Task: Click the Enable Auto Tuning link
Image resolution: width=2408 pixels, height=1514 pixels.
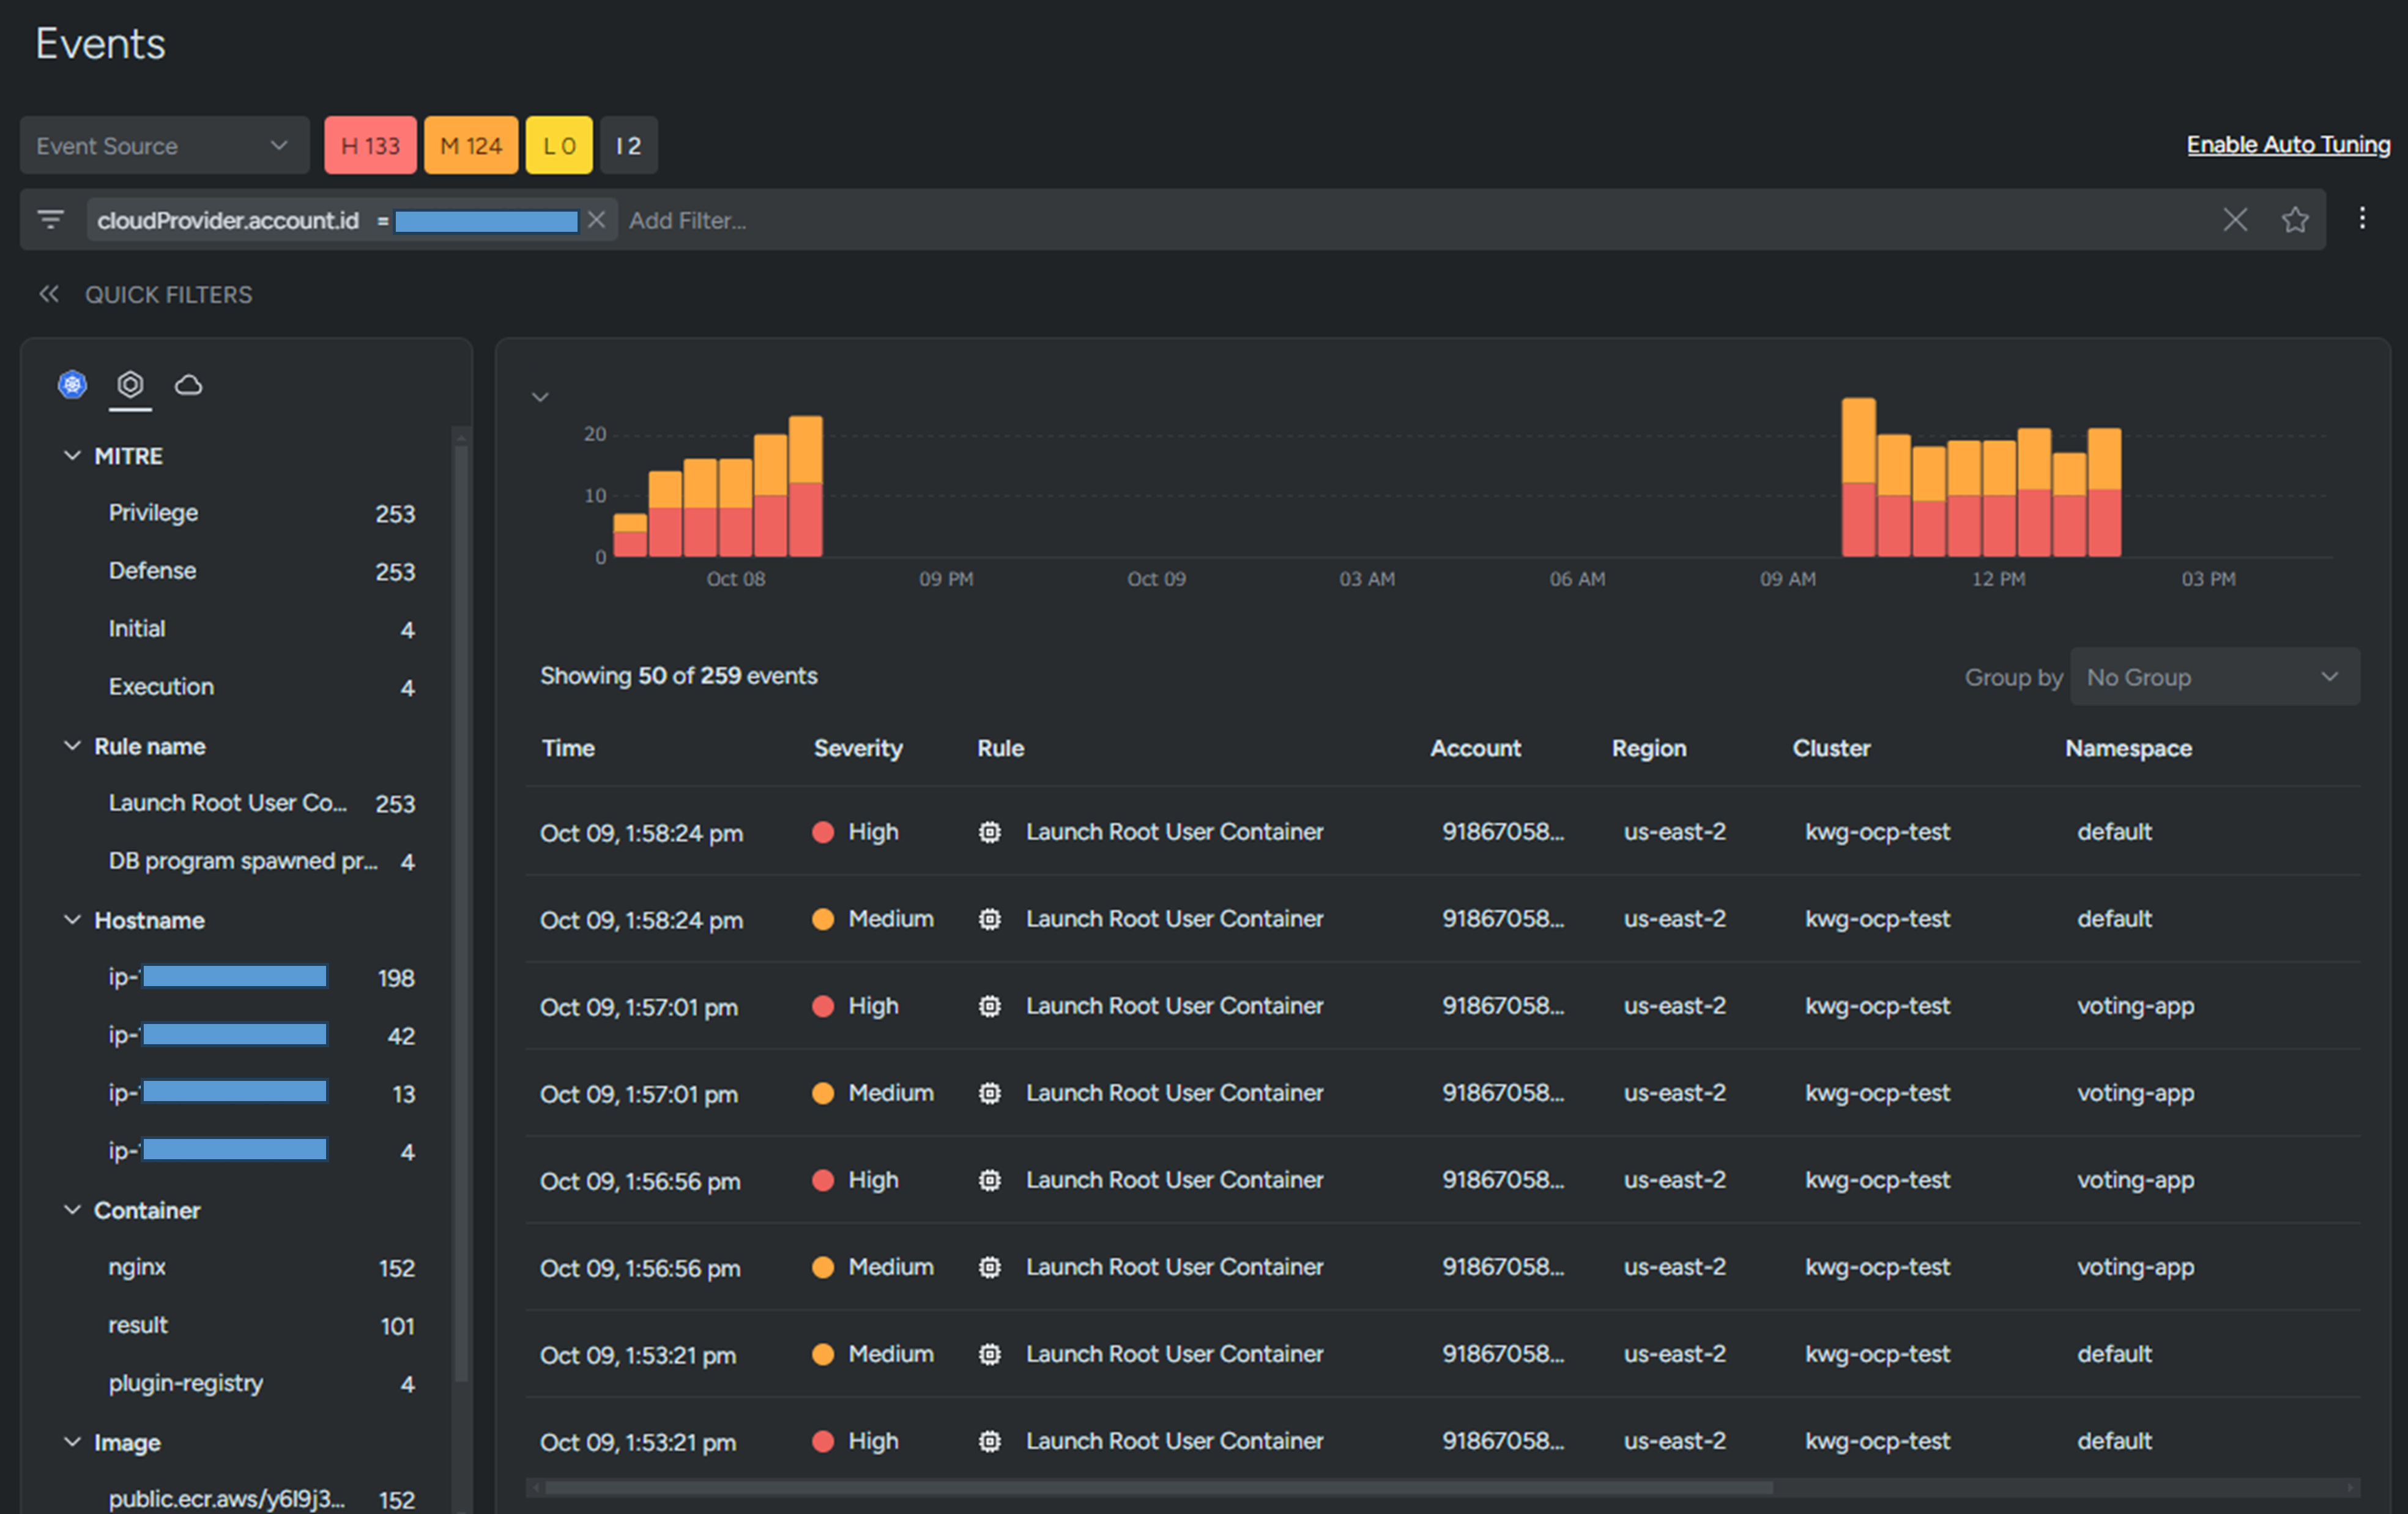Action: 2288,145
